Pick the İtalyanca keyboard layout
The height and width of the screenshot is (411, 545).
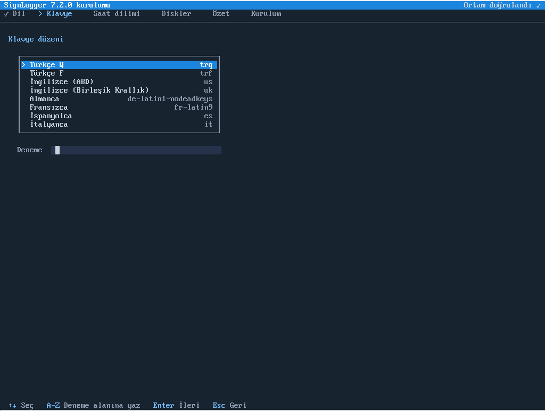click(119, 124)
